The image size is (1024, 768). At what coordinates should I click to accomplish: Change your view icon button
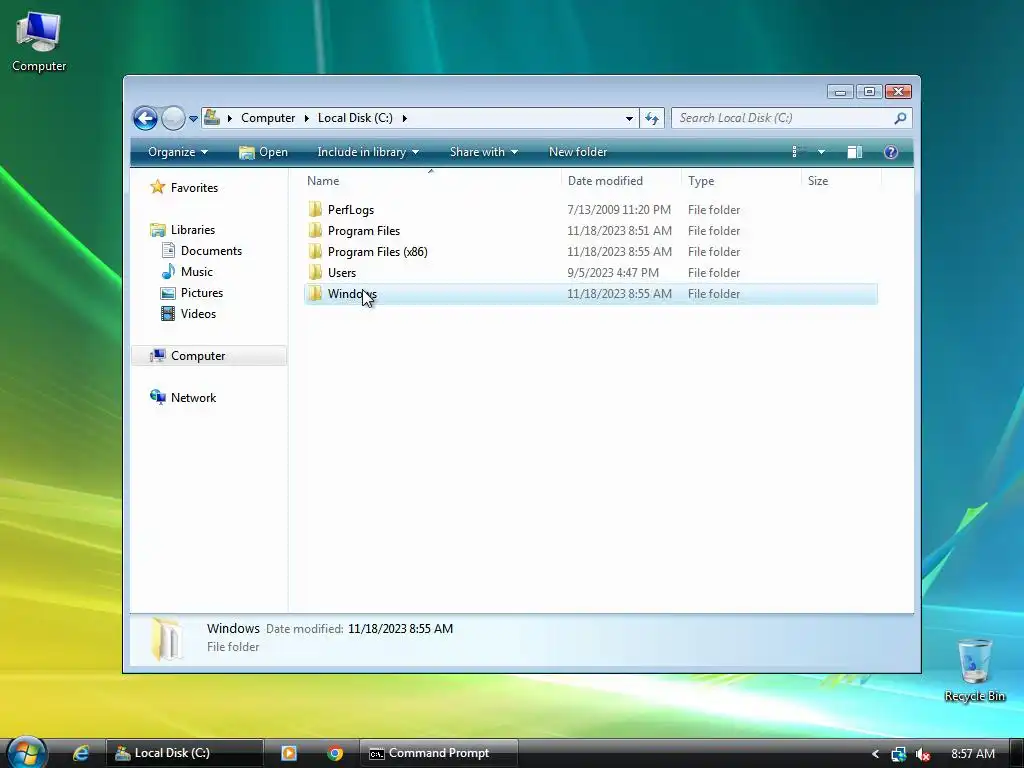pyautogui.click(x=796, y=152)
